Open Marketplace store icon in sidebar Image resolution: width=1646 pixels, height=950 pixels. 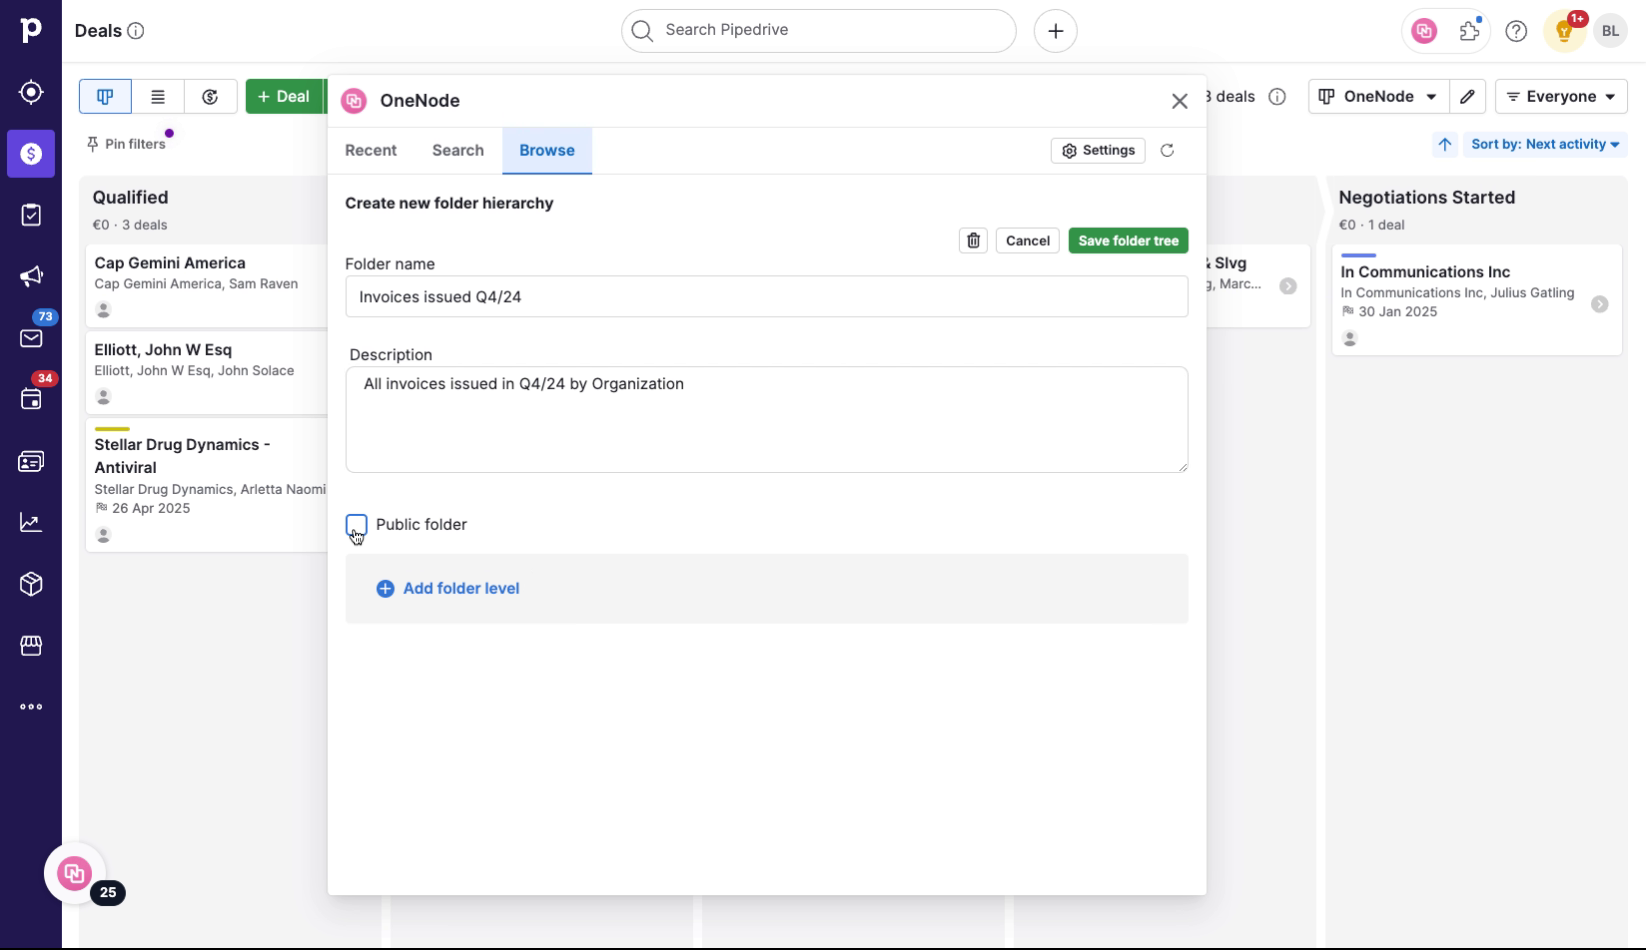click(x=31, y=646)
